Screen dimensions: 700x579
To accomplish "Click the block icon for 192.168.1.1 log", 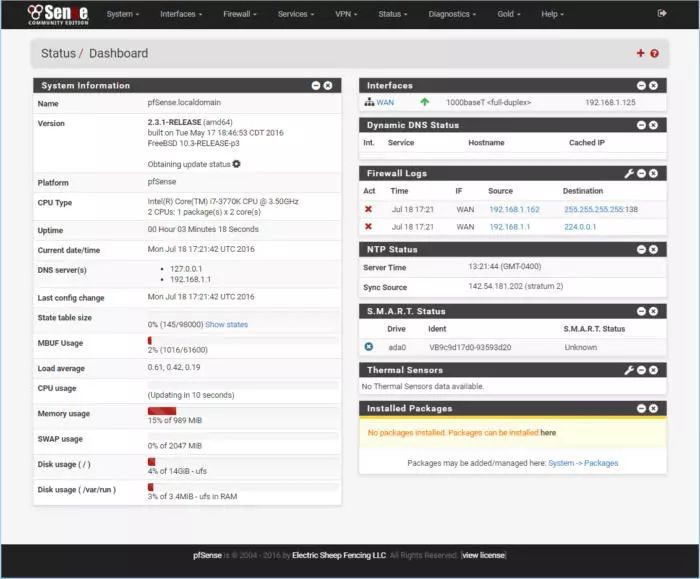I will coord(368,226).
